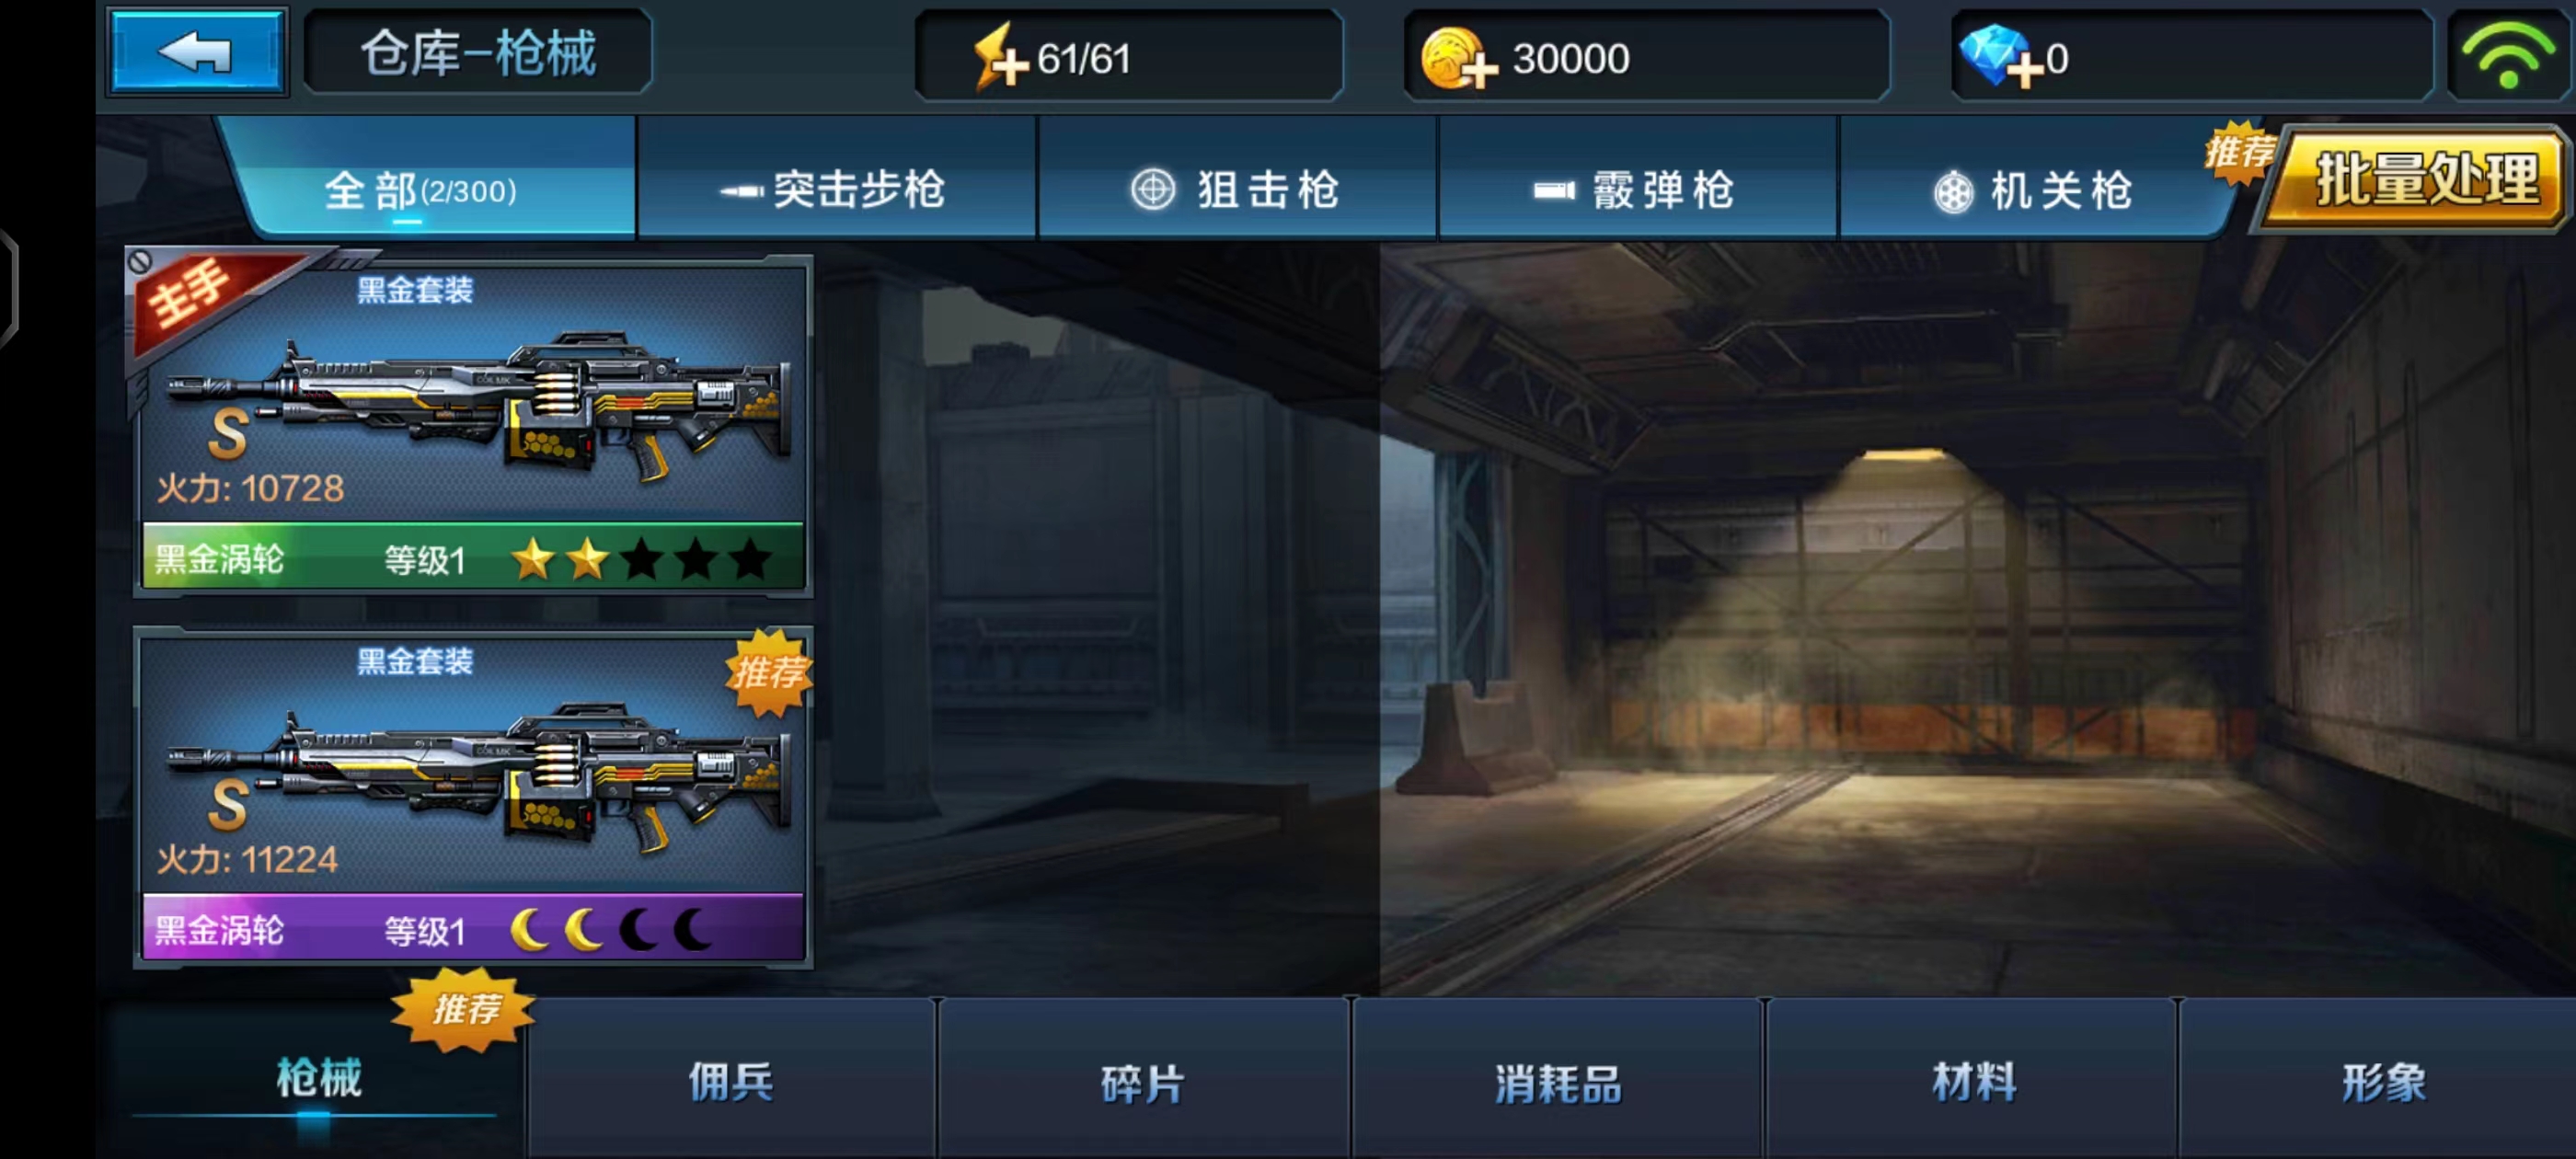
Task: Select the 佣兵 bottom tab
Action: coord(731,1081)
